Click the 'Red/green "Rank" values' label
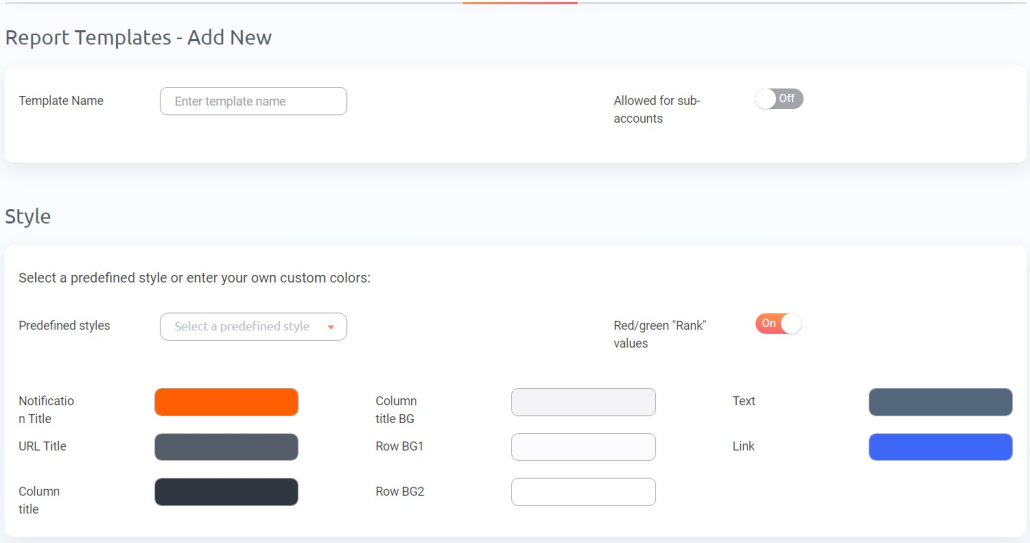This screenshot has height=543, width=1030. [660, 334]
